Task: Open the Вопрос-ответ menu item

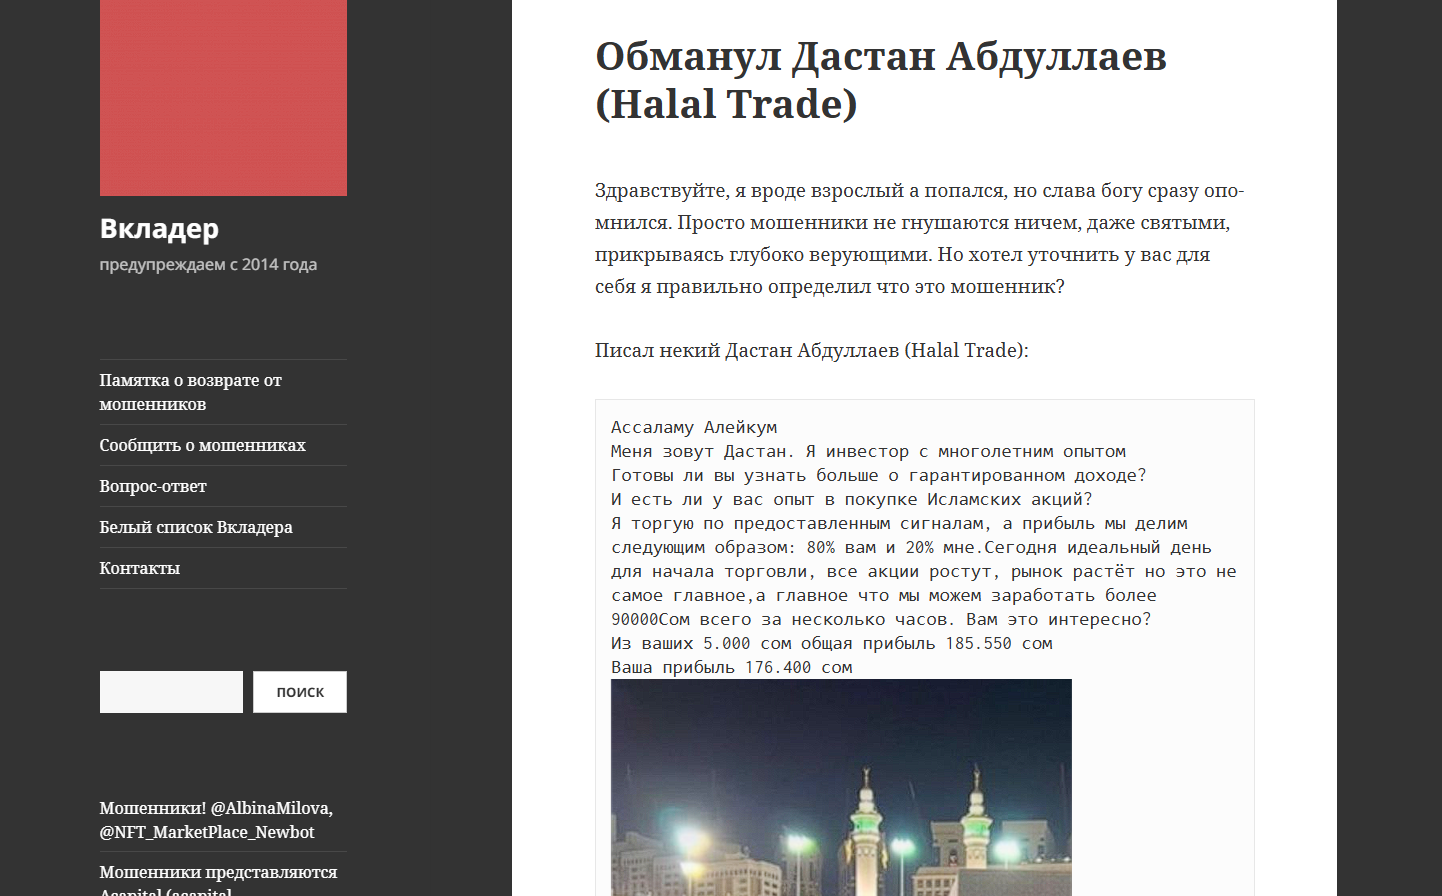Action: (x=153, y=486)
